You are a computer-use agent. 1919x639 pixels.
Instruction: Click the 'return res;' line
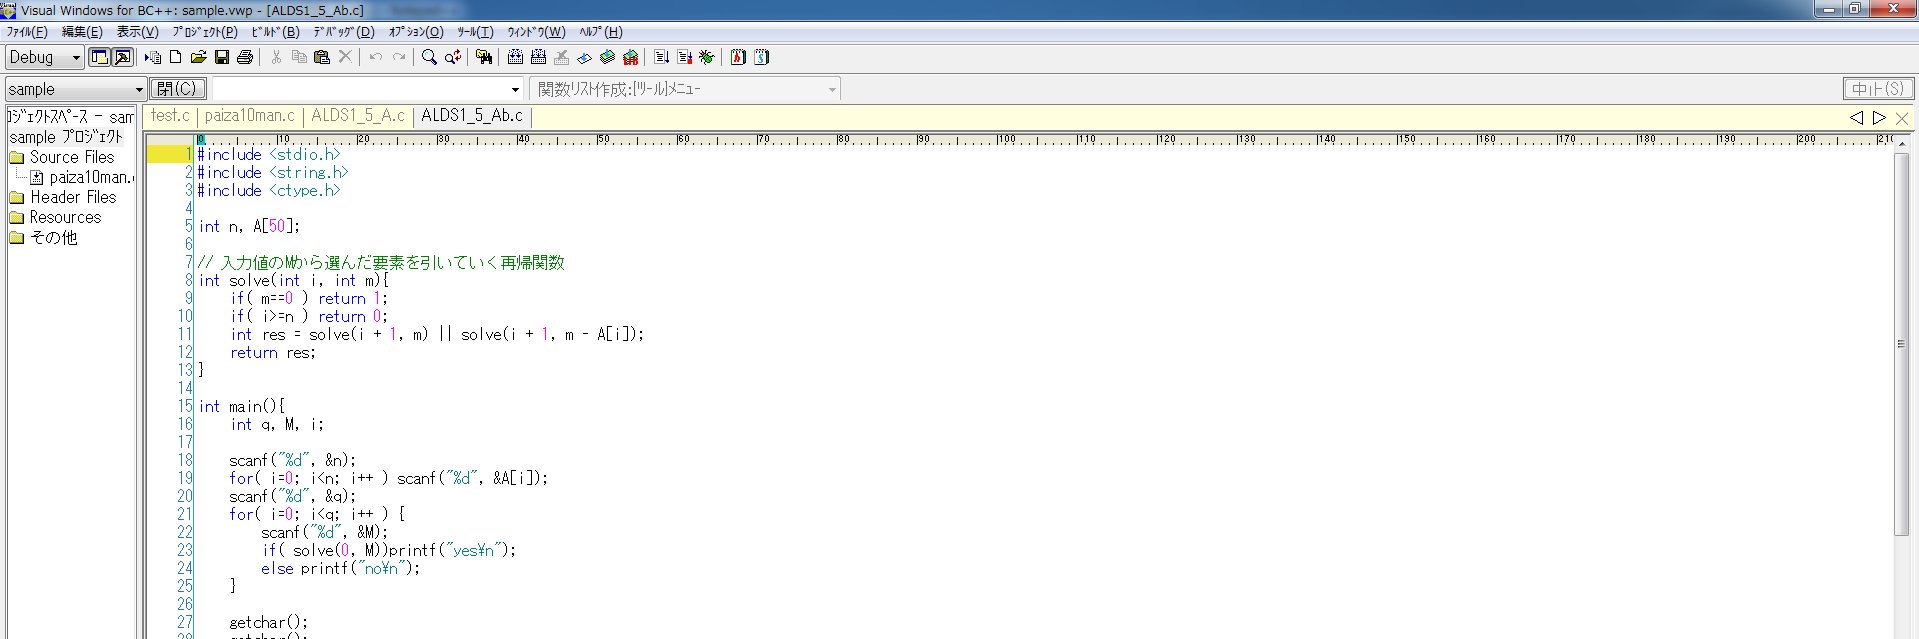[273, 352]
